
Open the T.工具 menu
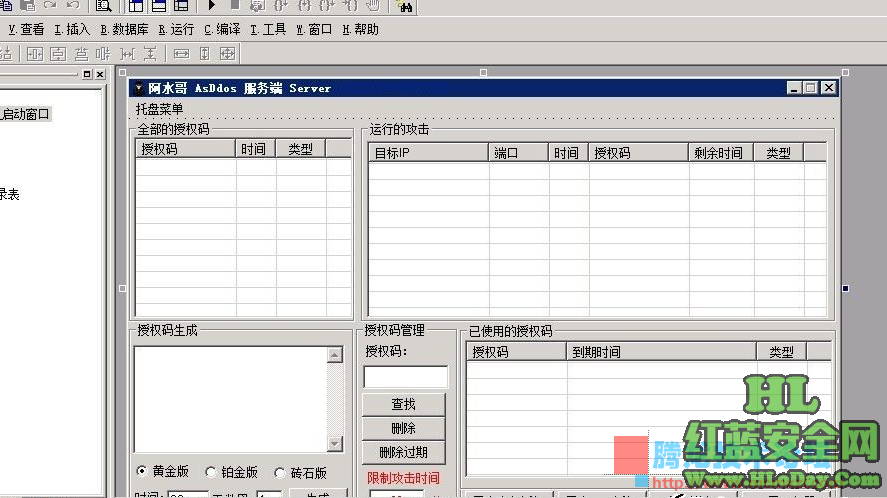tap(268, 29)
